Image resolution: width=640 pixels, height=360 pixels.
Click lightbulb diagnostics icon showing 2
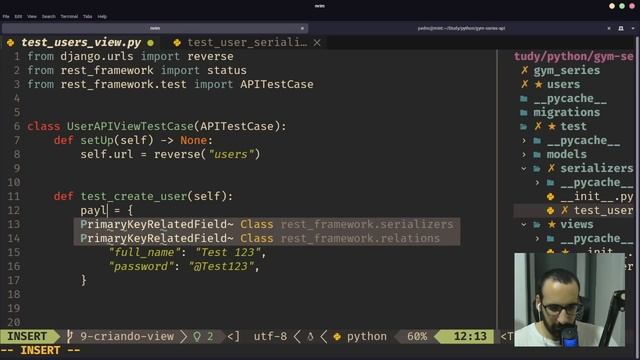pos(197,336)
